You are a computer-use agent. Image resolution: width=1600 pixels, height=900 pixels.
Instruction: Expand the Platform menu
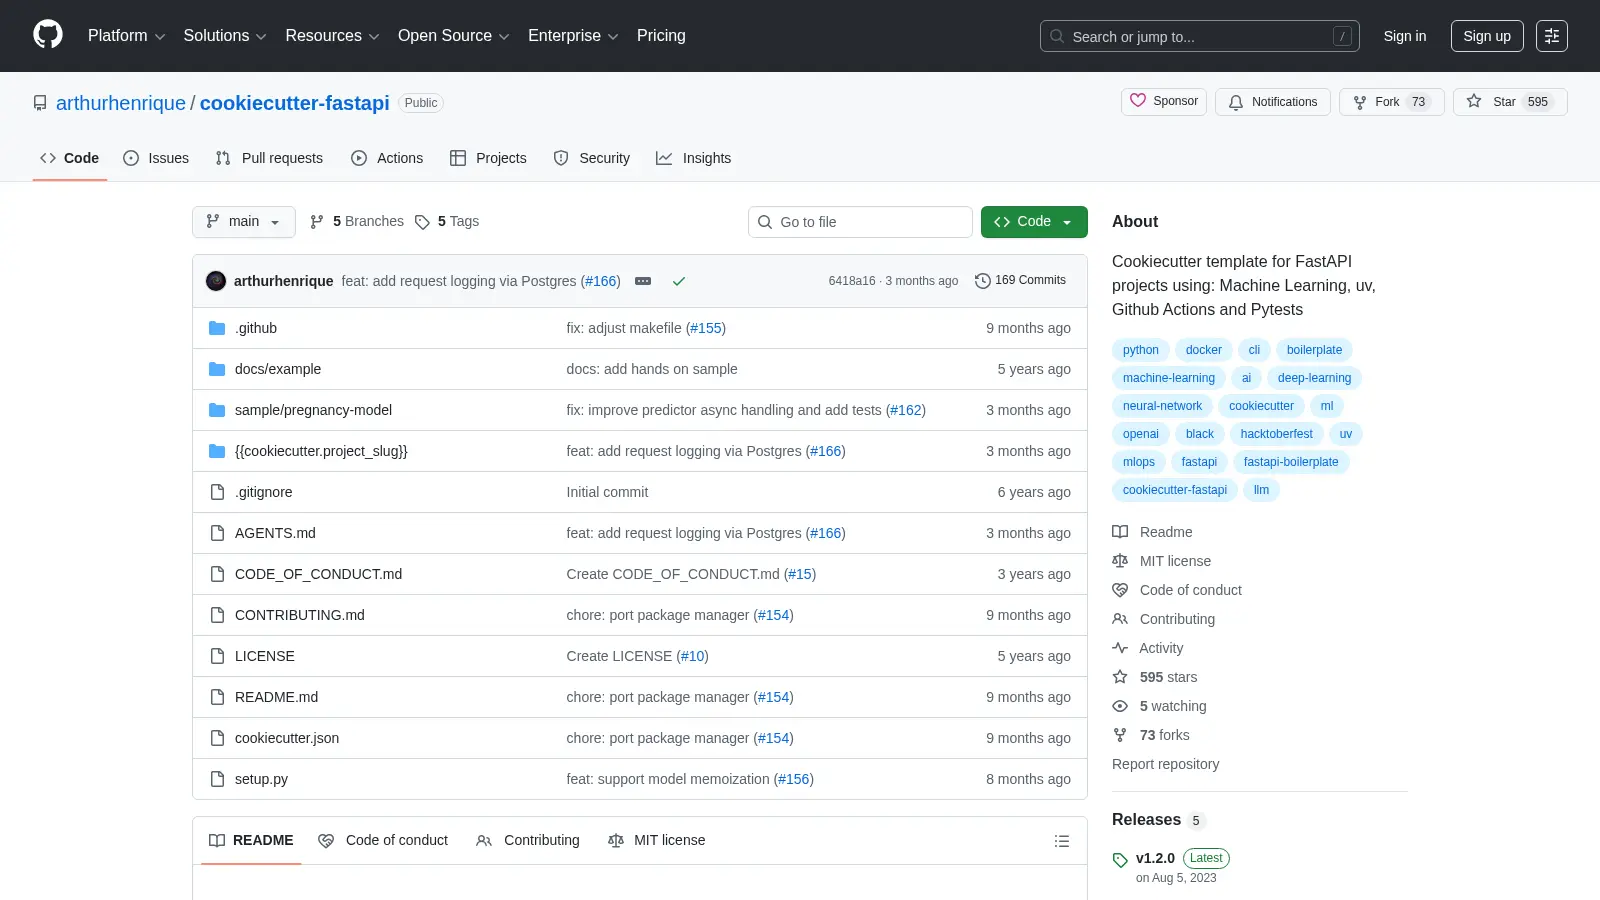[126, 36]
